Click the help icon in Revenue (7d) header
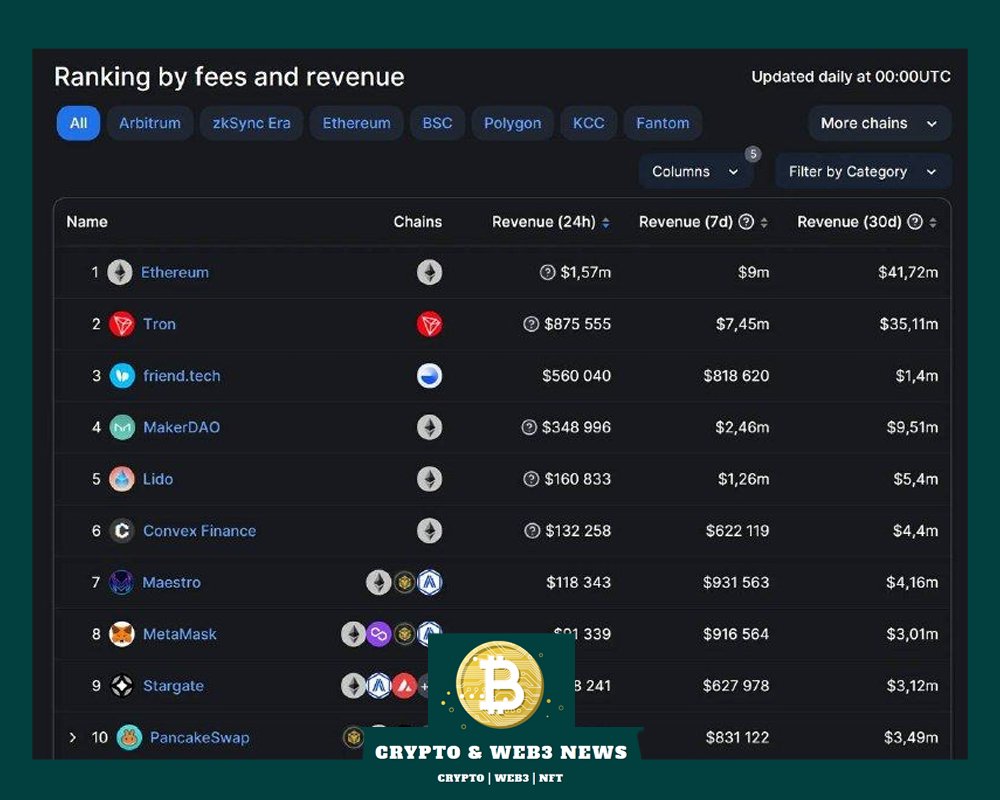 click(x=746, y=222)
